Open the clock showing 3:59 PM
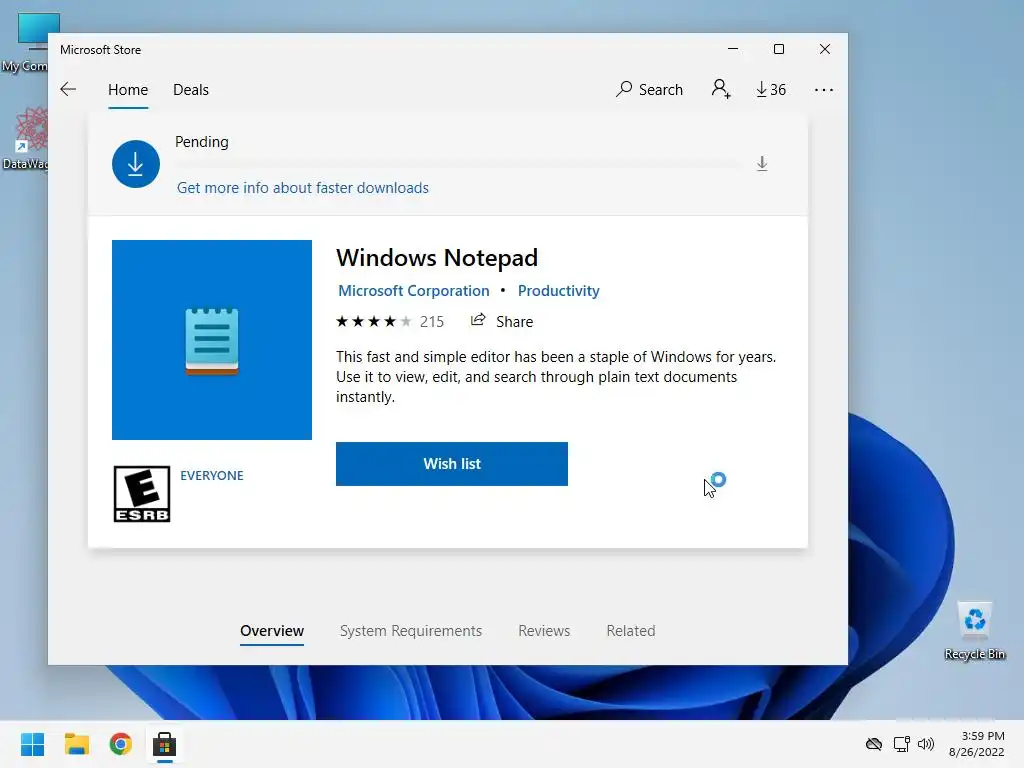 [x=977, y=744]
